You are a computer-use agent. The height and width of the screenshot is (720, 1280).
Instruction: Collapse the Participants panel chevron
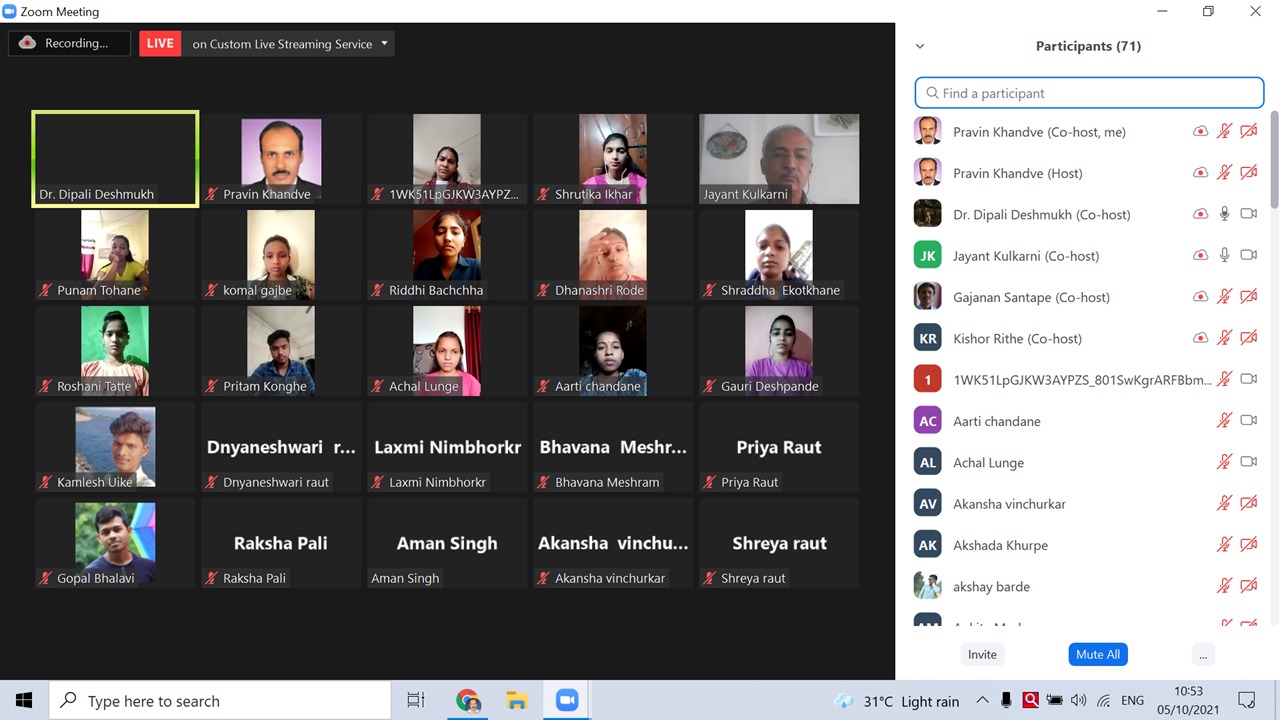(x=920, y=46)
